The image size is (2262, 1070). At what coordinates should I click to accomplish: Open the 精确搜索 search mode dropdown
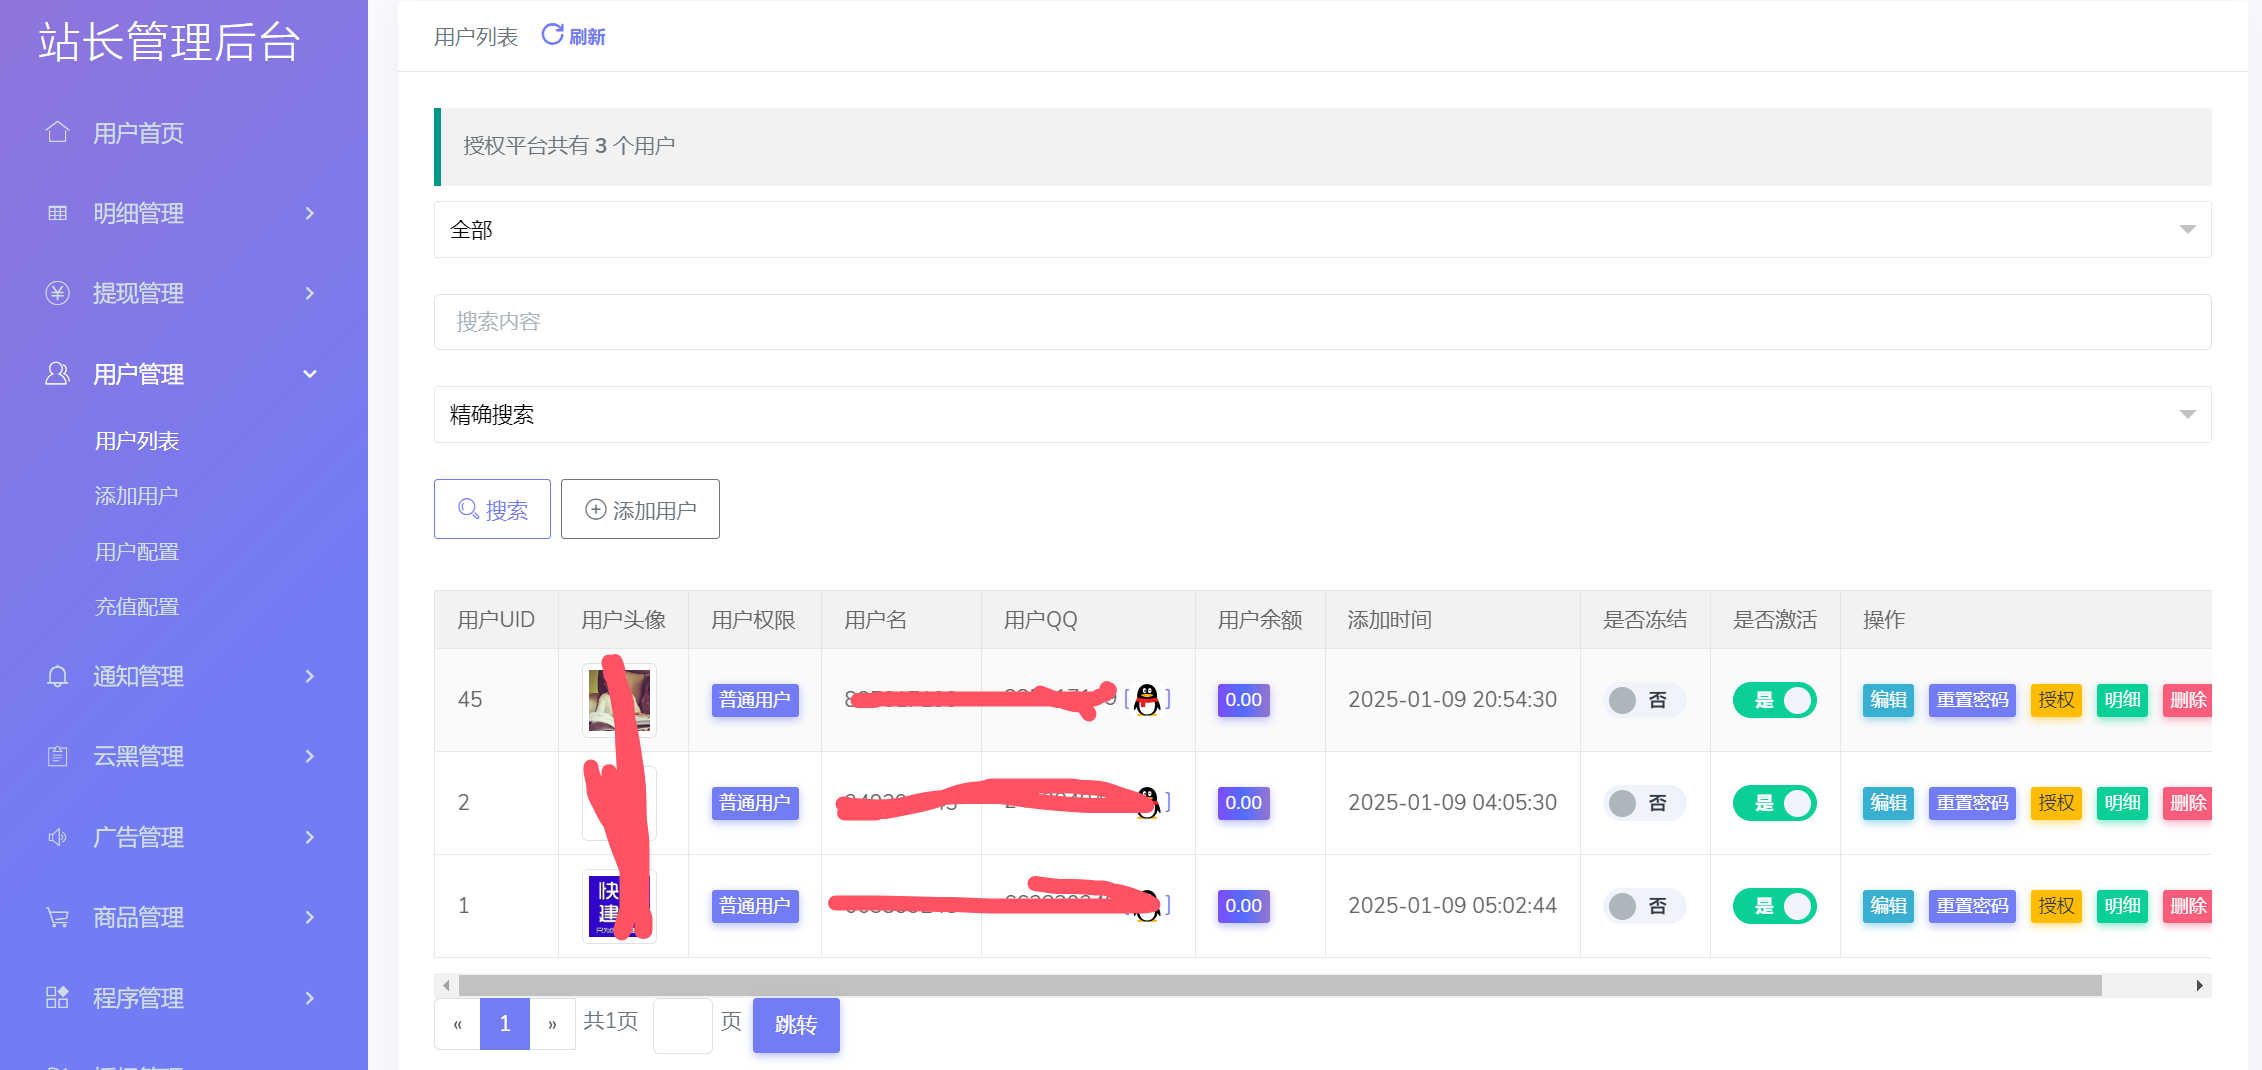click(1322, 415)
